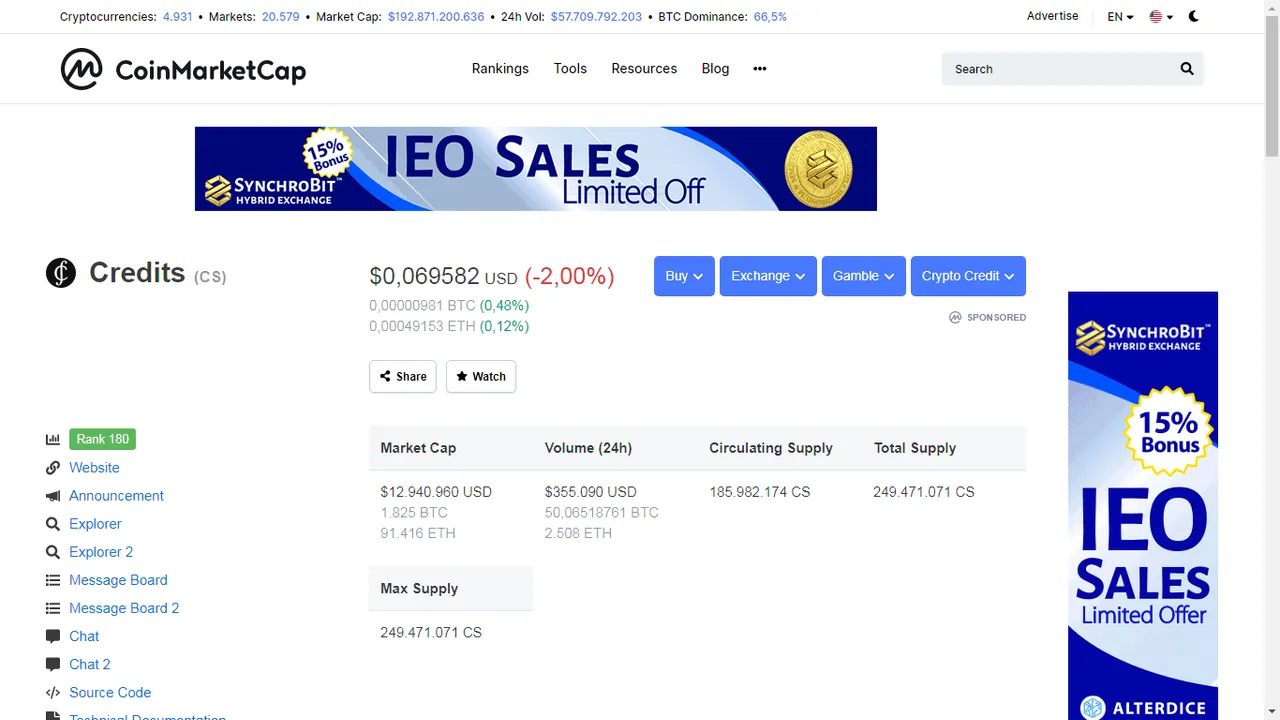Open the Source Code link

(x=110, y=691)
